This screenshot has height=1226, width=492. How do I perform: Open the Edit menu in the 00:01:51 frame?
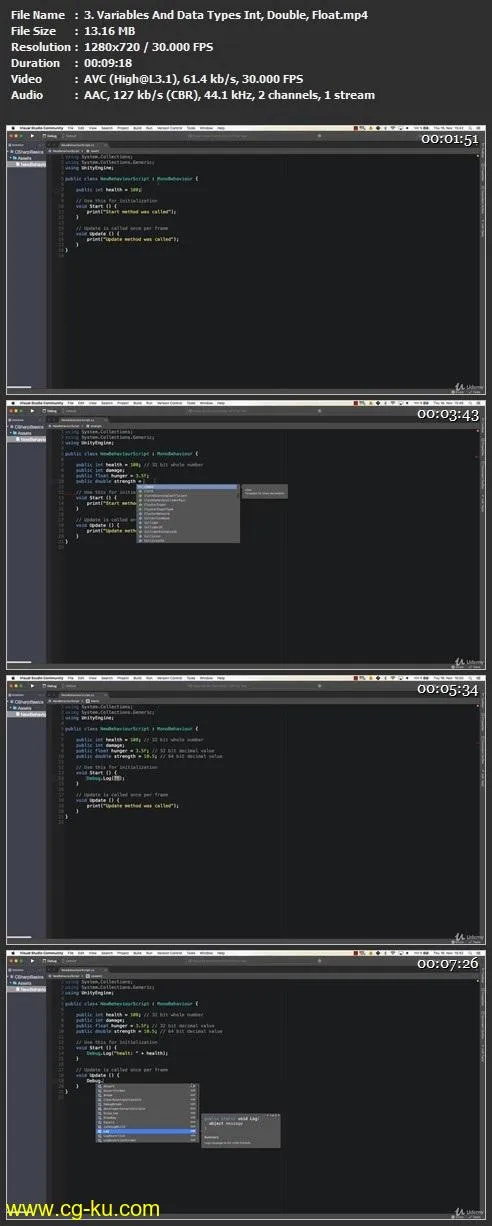click(x=81, y=128)
